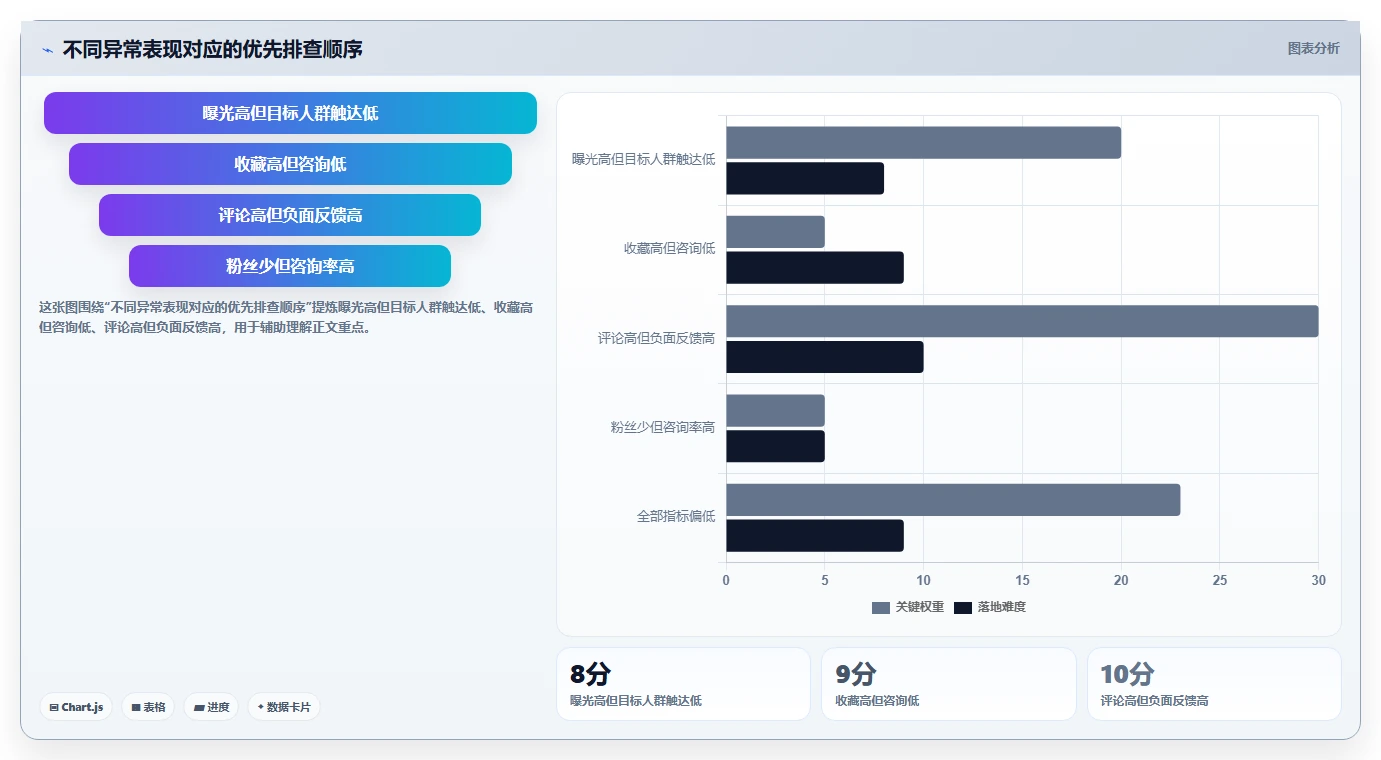Click the 落地难度 bar for 曝光高但目标人群触达低
The width and height of the screenshot is (1381, 760).
tap(805, 178)
